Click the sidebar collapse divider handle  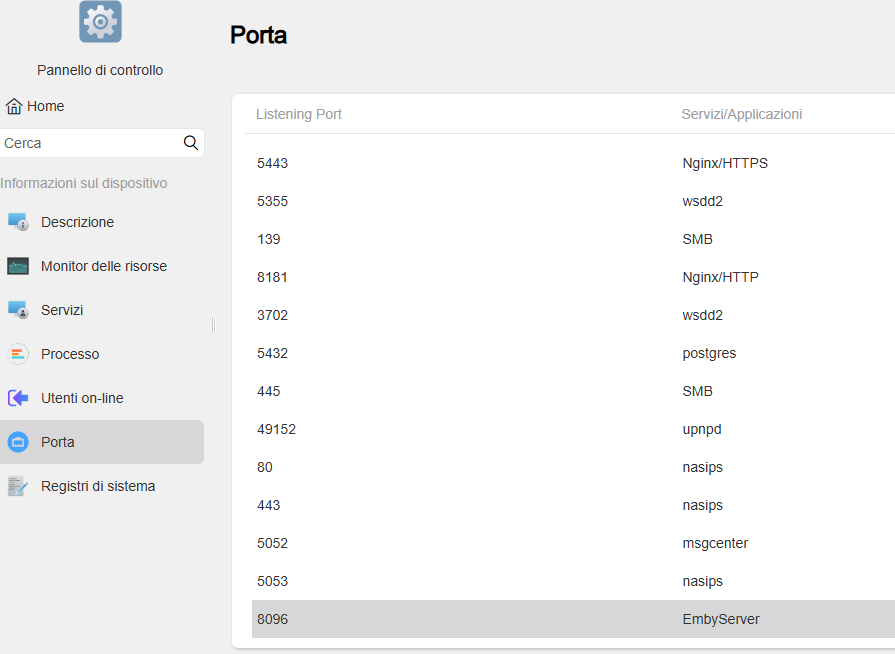point(213,326)
